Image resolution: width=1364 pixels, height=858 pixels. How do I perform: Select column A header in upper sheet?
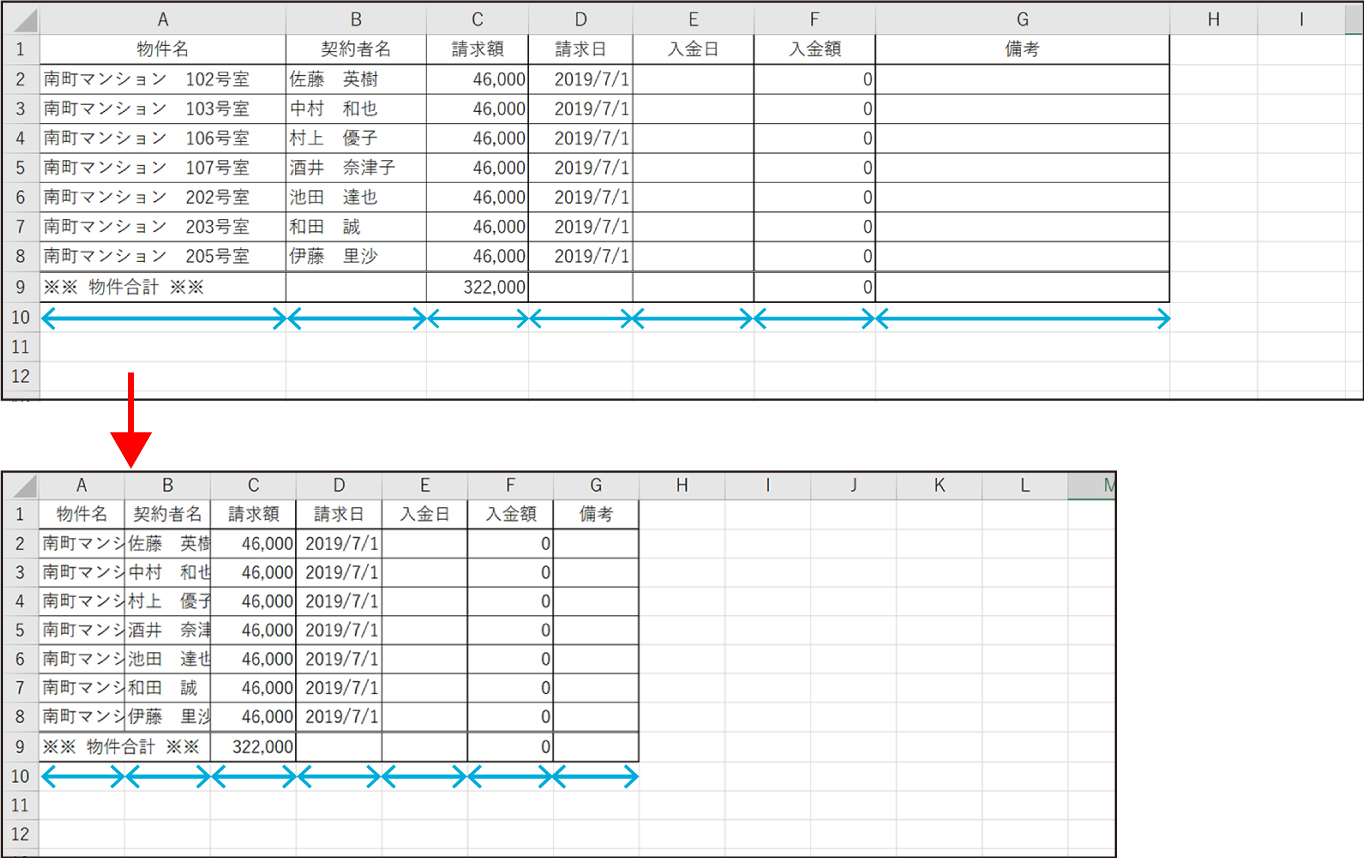pos(163,19)
